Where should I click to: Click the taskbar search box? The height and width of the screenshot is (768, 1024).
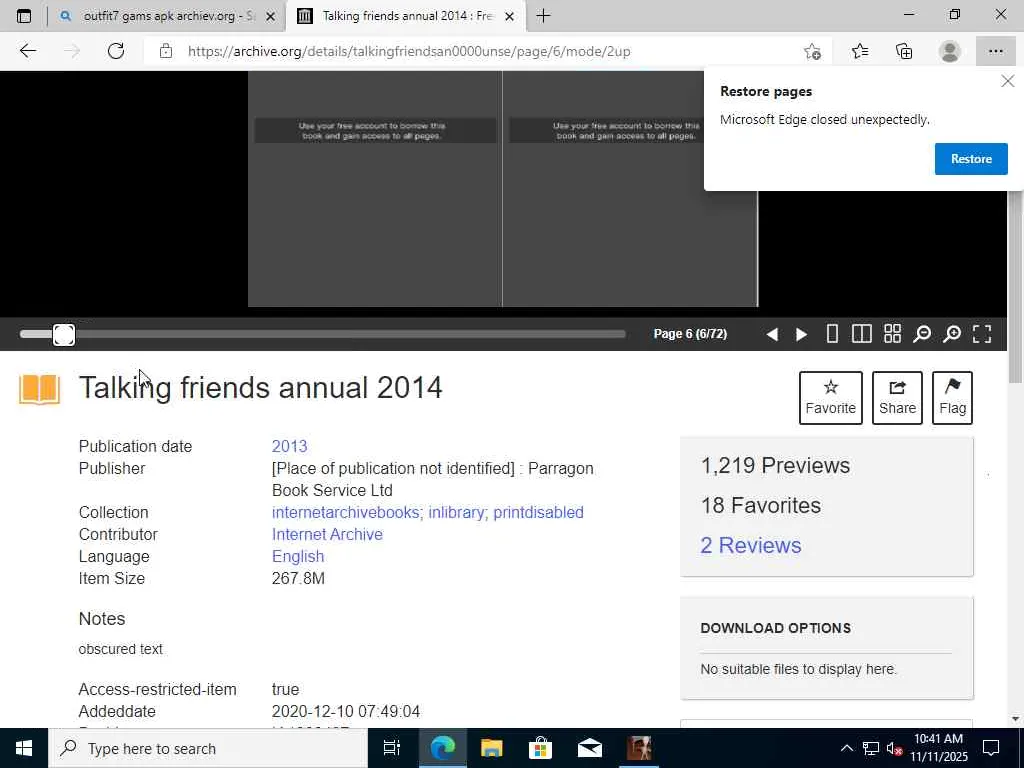(208, 748)
